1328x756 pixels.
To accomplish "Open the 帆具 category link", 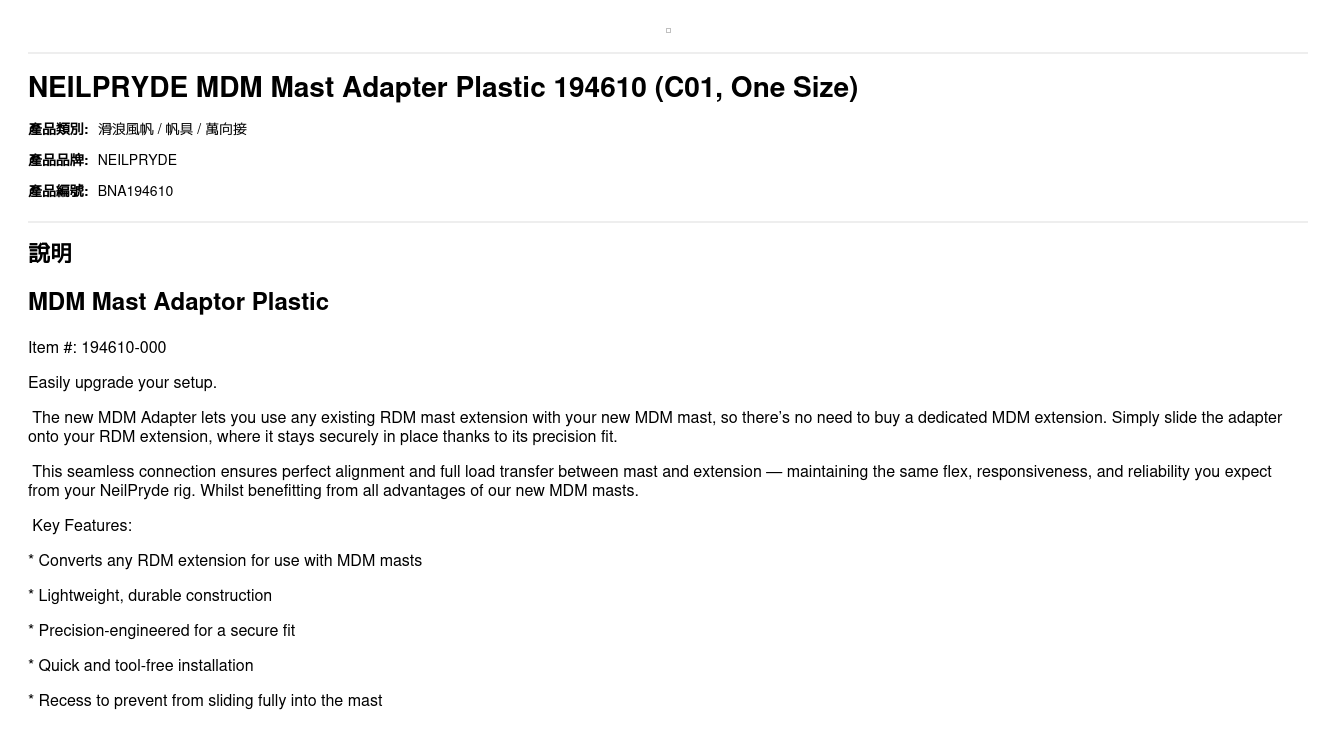I will pos(179,129).
